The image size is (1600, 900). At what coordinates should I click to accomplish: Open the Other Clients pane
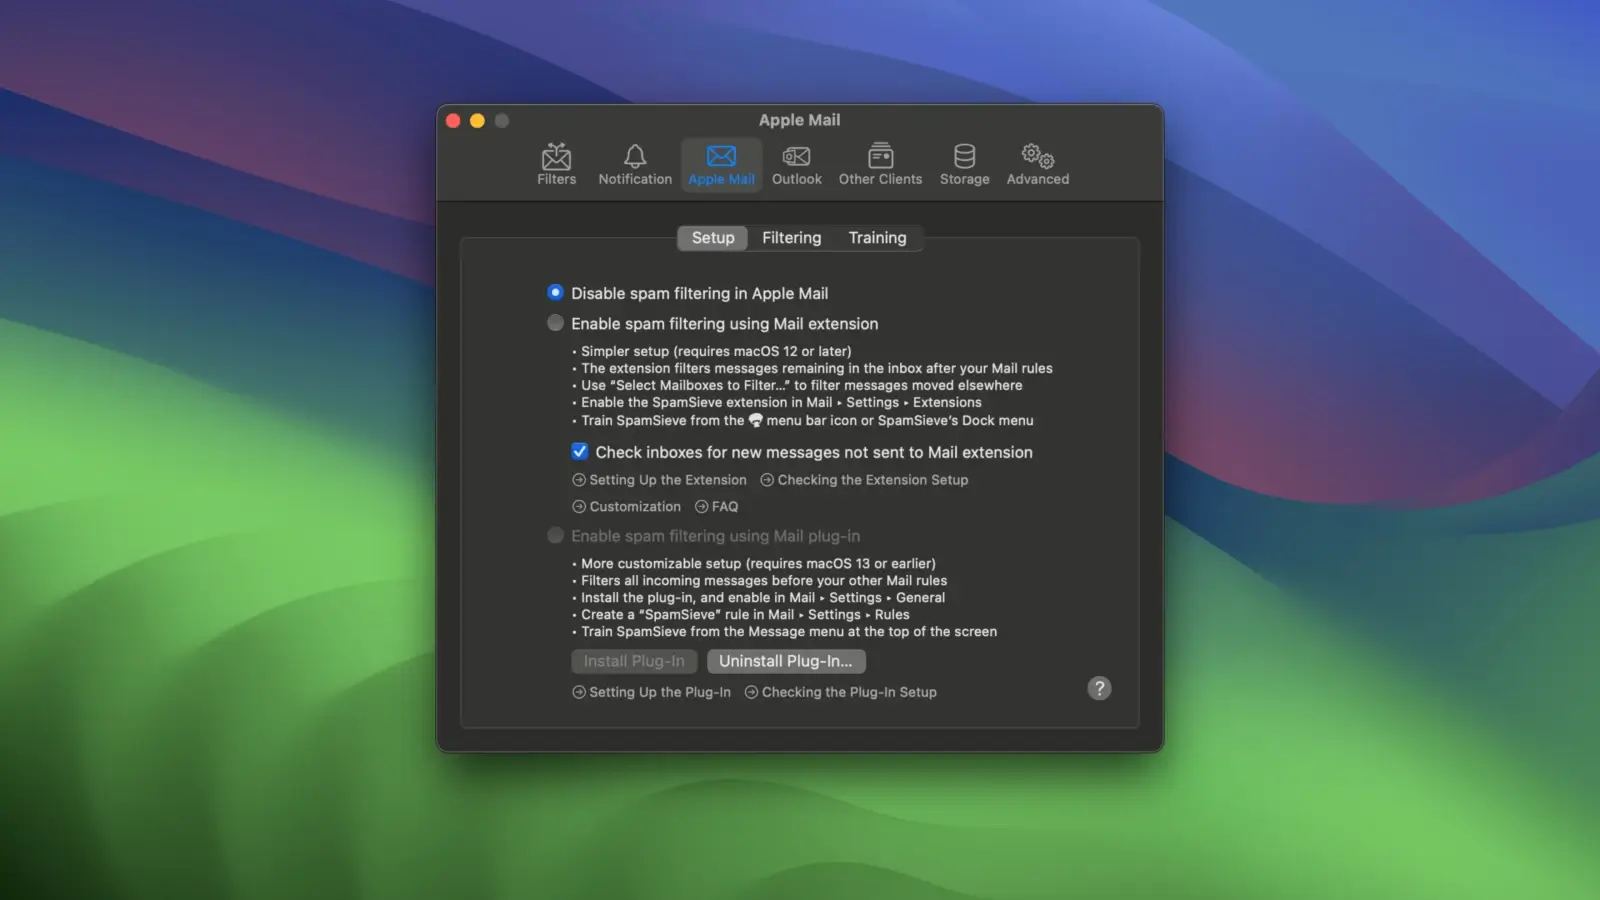[880, 164]
